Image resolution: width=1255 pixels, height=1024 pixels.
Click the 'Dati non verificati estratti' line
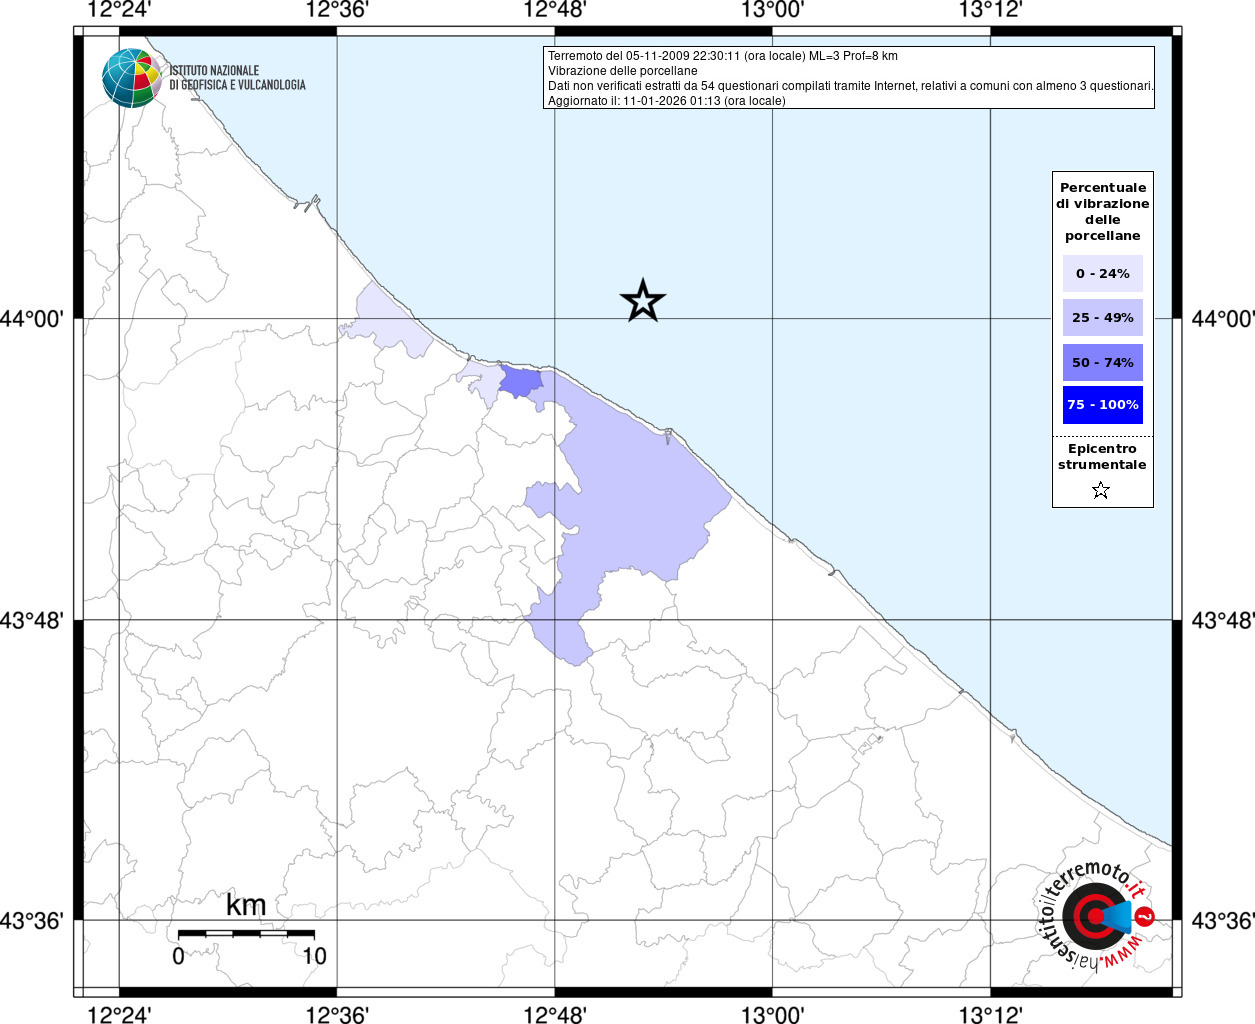[851, 86]
